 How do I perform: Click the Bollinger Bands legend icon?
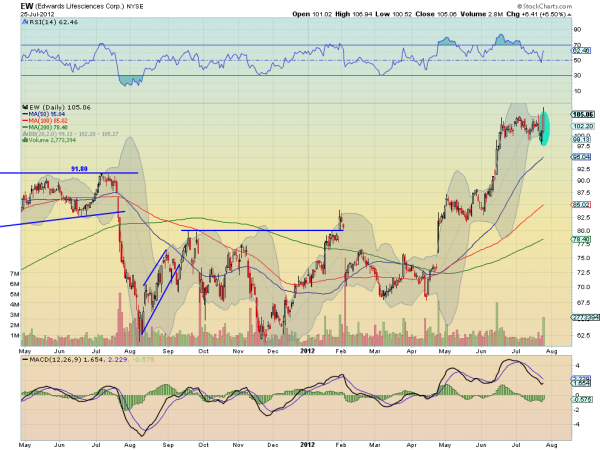tap(25, 134)
